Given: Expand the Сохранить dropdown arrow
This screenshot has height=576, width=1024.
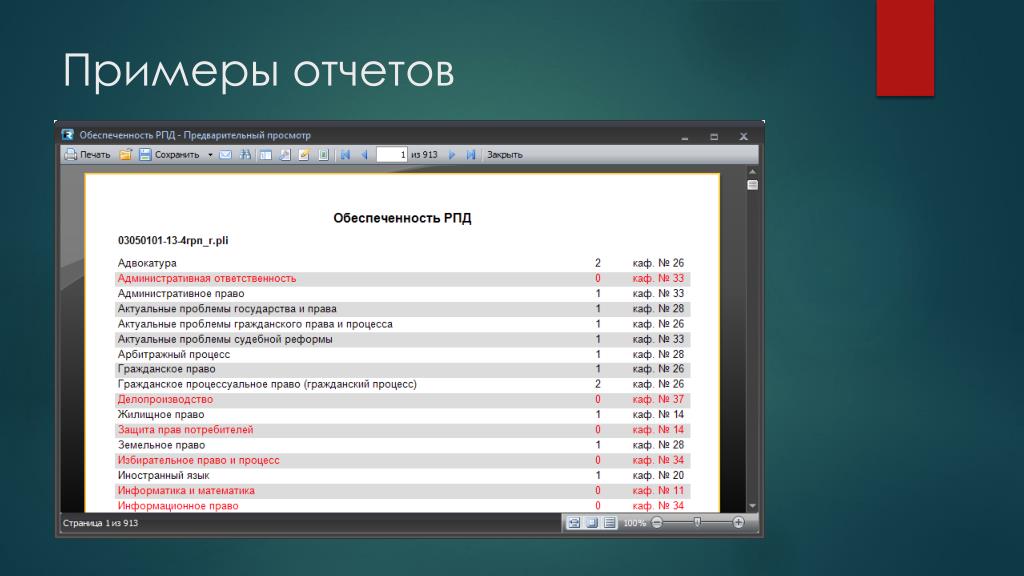Looking at the screenshot, I should click(x=210, y=155).
